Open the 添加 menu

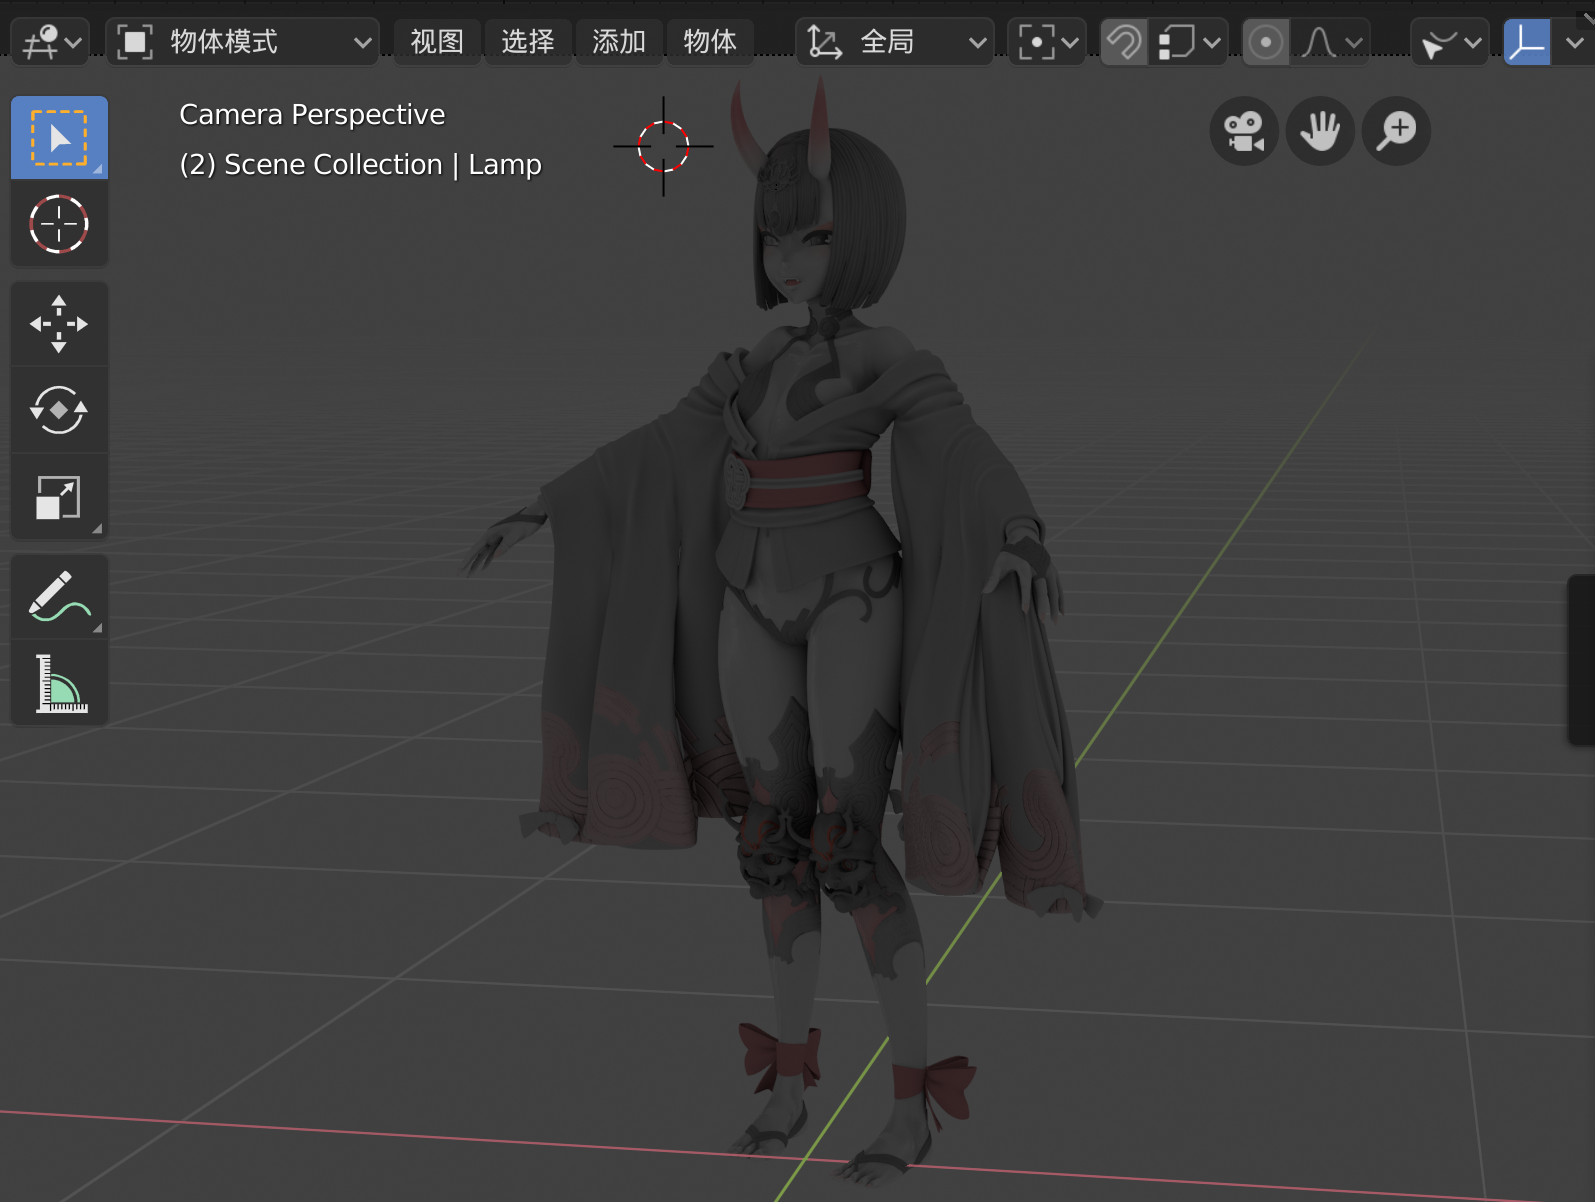coord(619,42)
